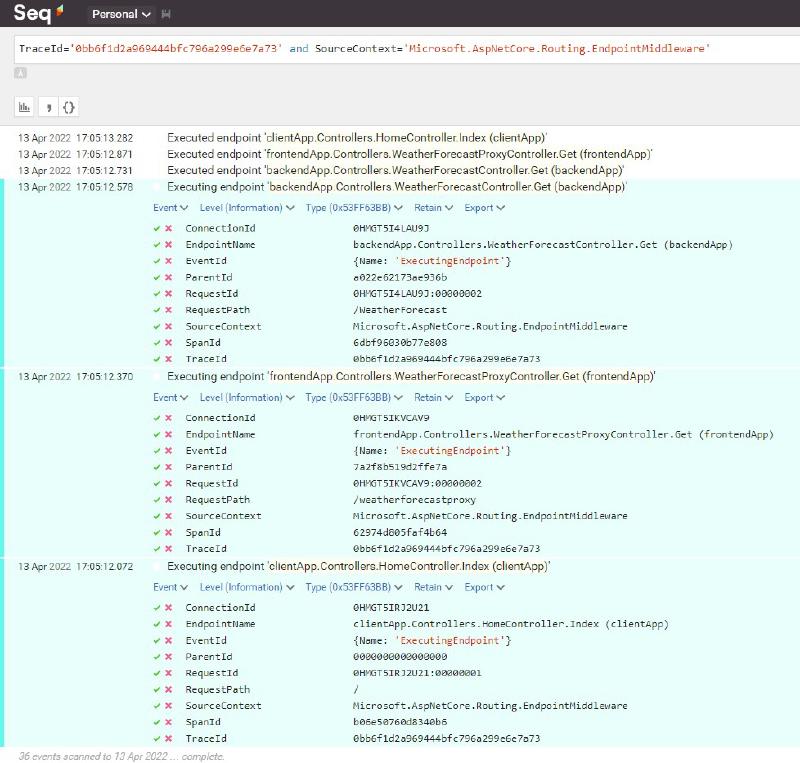Click red X next to EndpointName of frontendApp event

coord(168,435)
